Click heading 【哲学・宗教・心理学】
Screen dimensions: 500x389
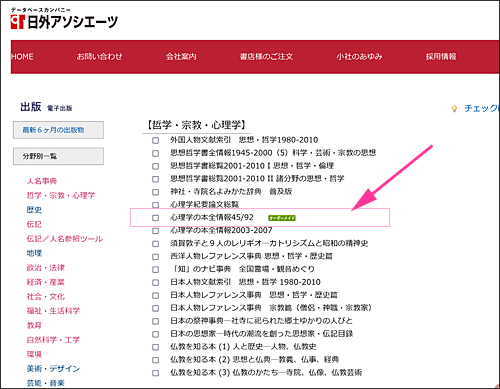pyautogui.click(x=196, y=125)
